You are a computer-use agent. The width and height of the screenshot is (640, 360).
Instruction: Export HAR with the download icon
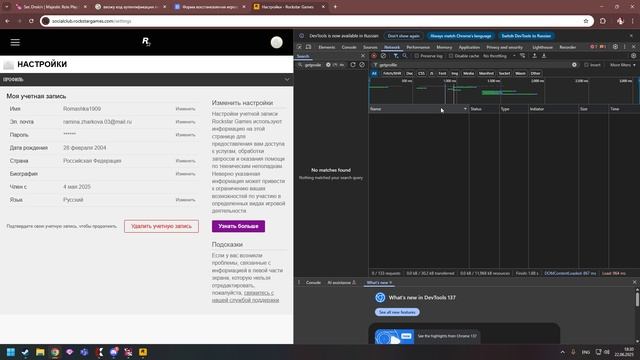[x=544, y=56]
